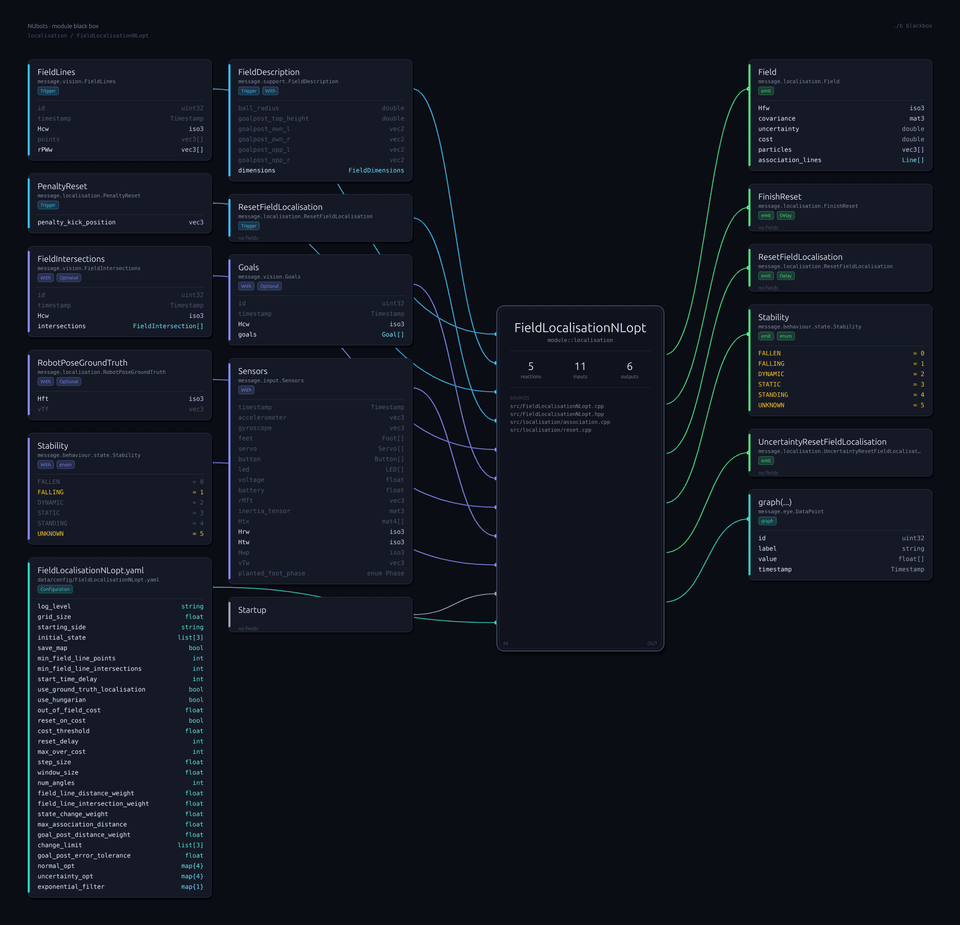Click the reset_delay configuration row
The height and width of the screenshot is (925, 960).
tap(120, 741)
